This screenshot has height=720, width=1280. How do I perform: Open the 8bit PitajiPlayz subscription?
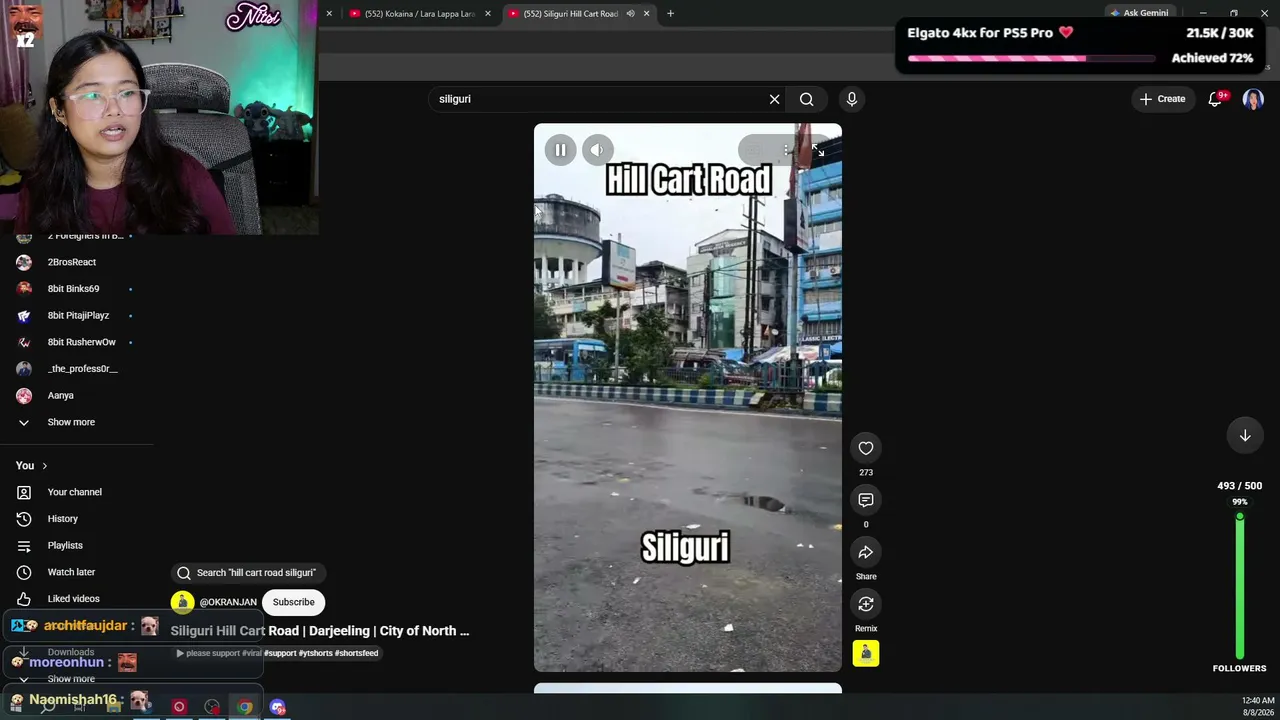click(78, 316)
